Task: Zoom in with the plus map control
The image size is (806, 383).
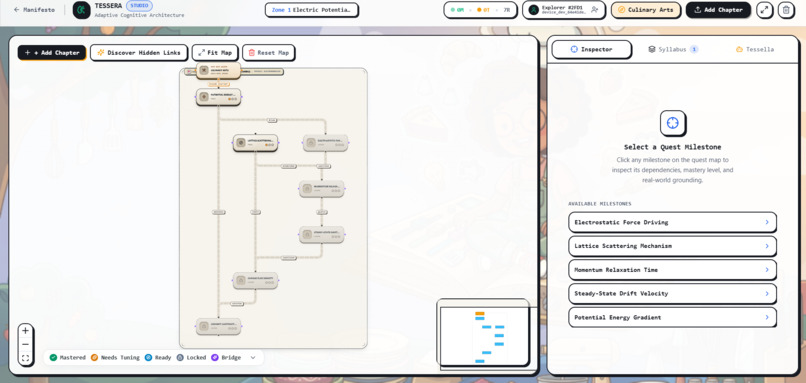Action: tap(25, 331)
